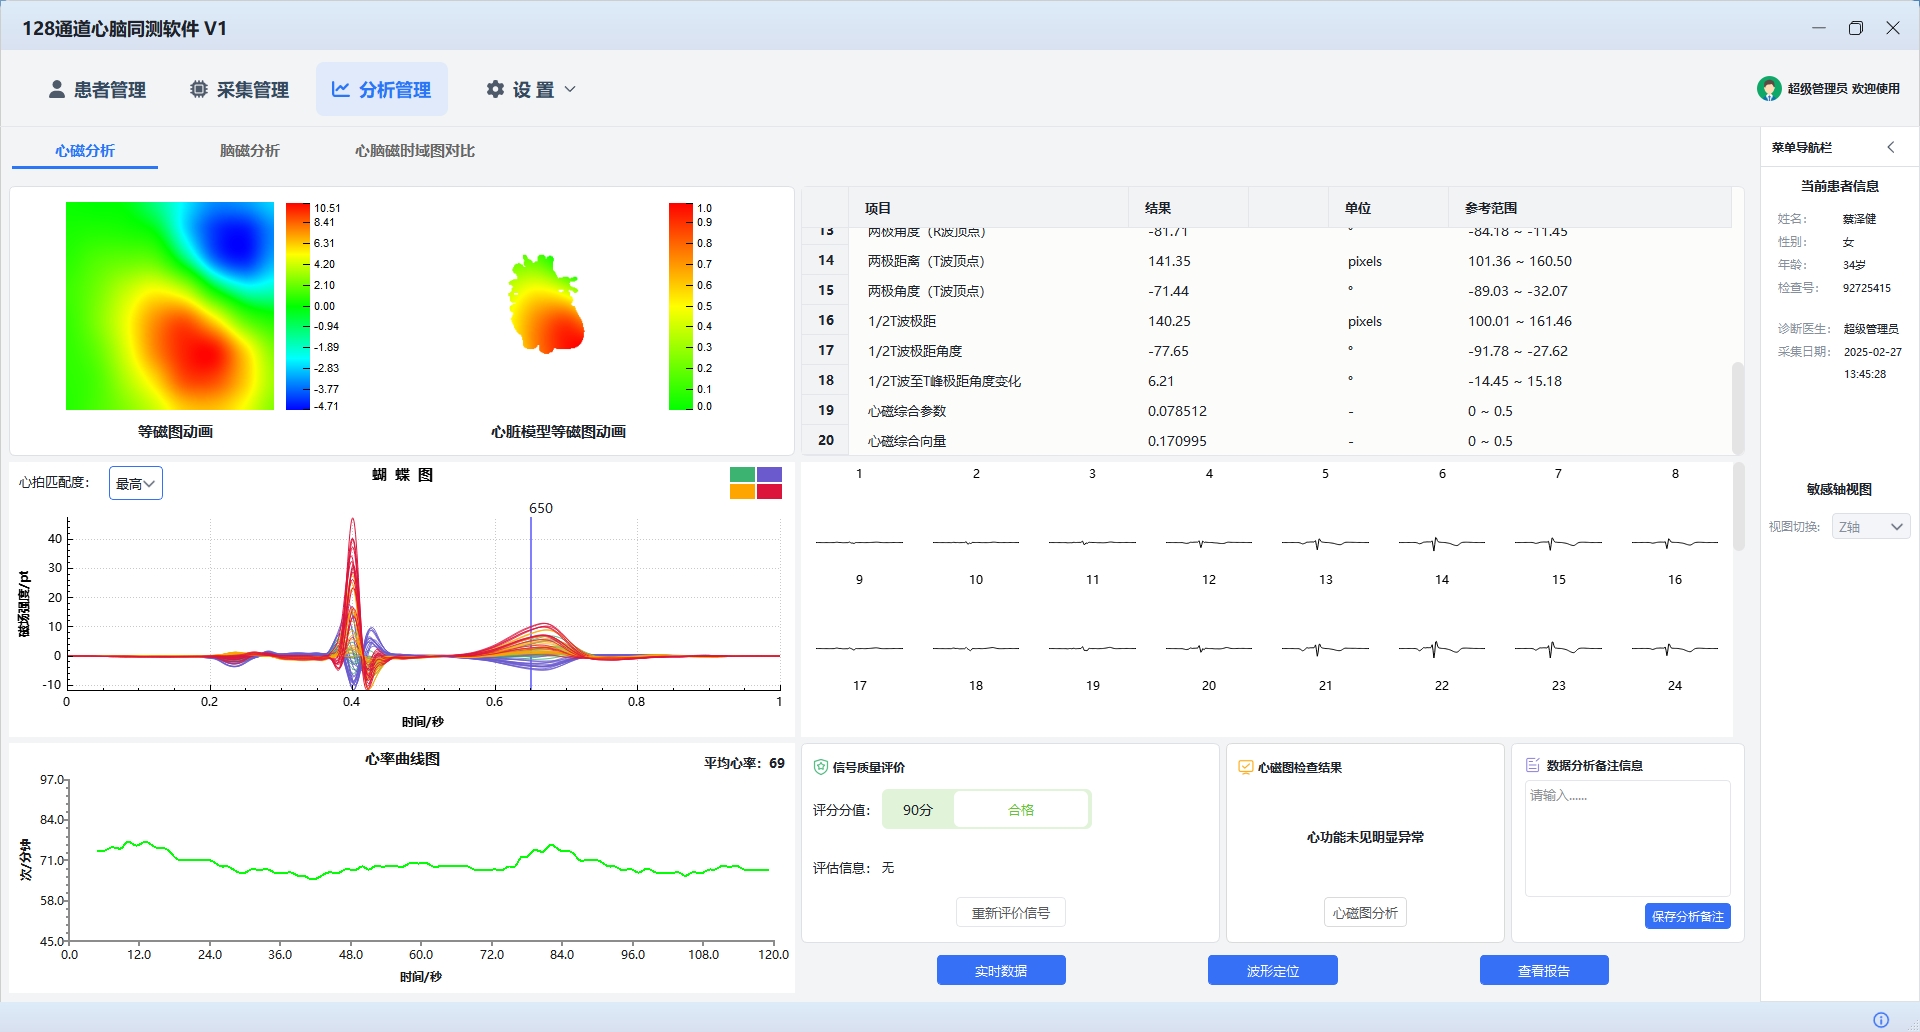Click the 分析管理 chart icon
The height and width of the screenshot is (1032, 1920).
point(341,89)
